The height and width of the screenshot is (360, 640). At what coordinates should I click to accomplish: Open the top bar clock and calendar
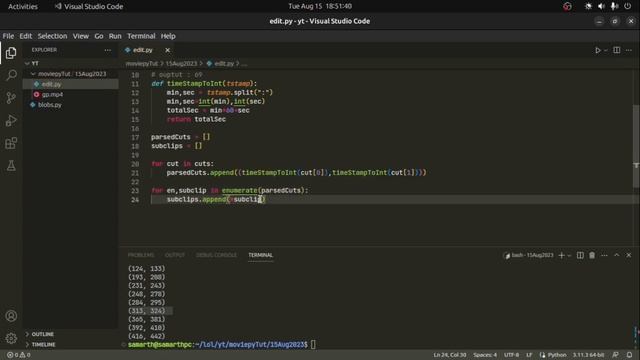point(320,6)
